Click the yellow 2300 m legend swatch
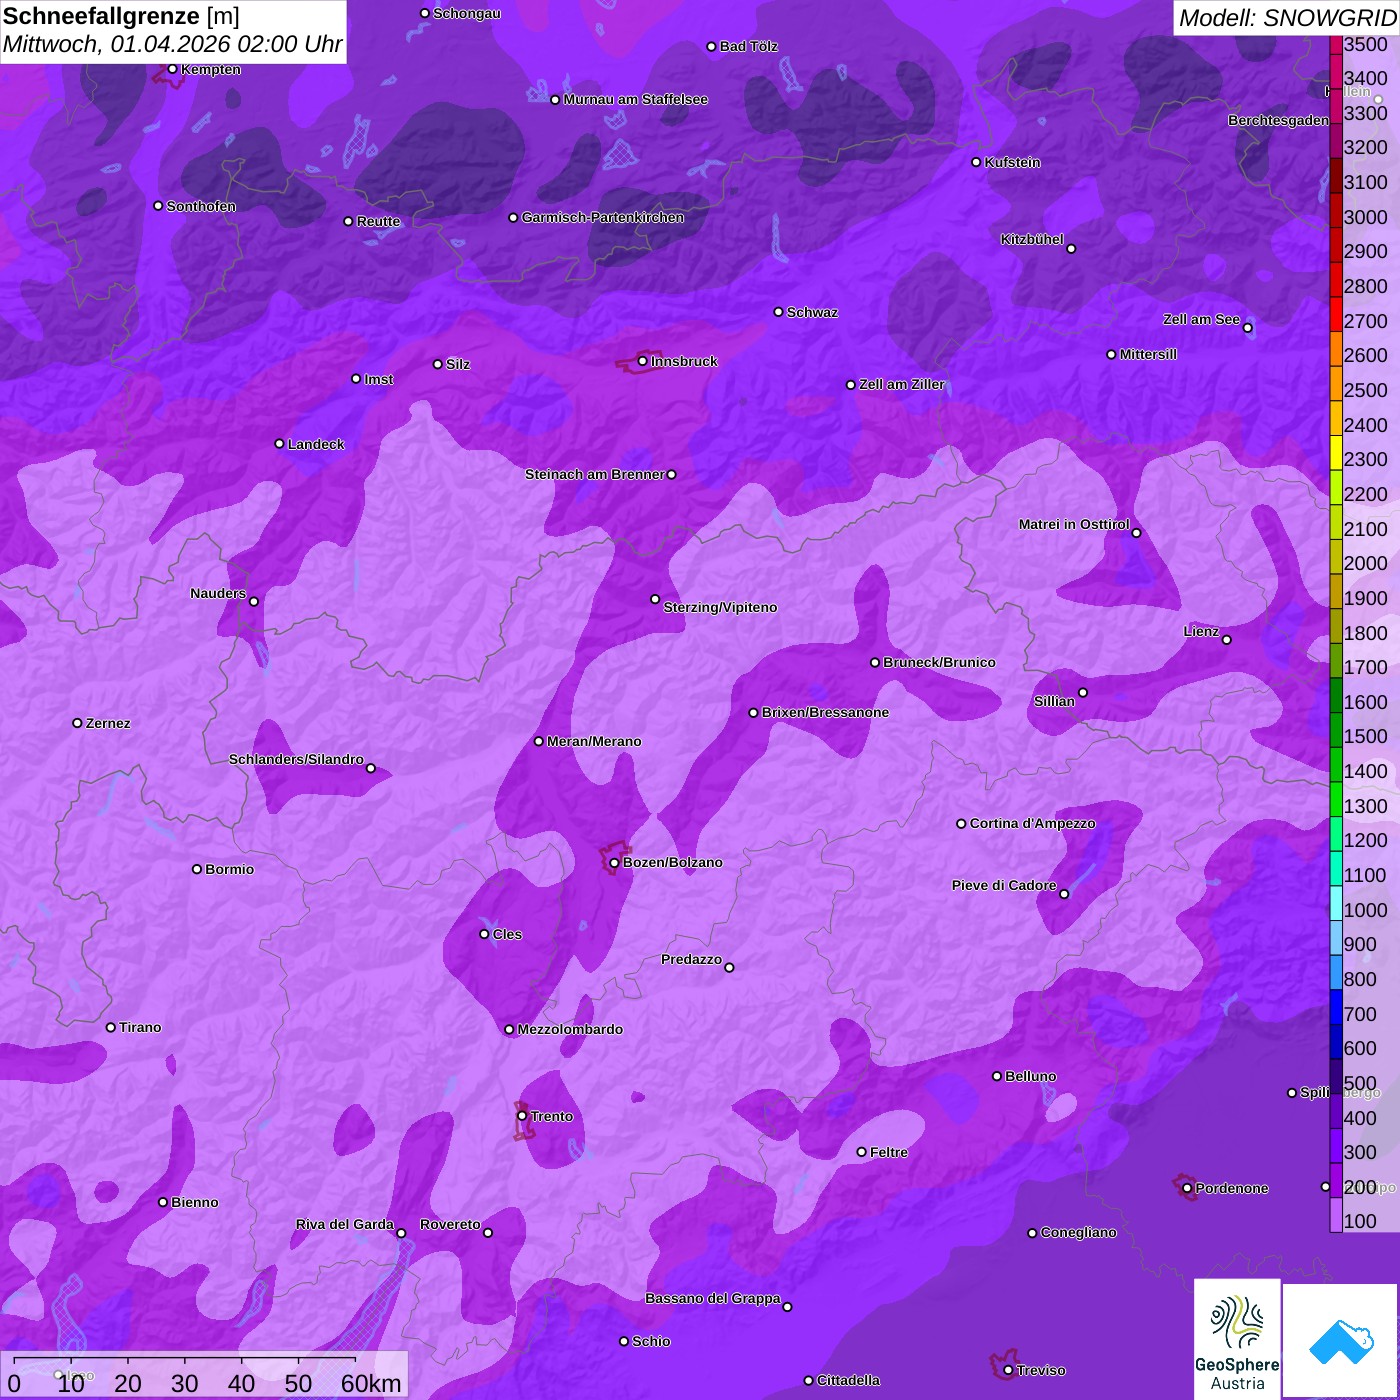The image size is (1400, 1400). coord(1336,453)
